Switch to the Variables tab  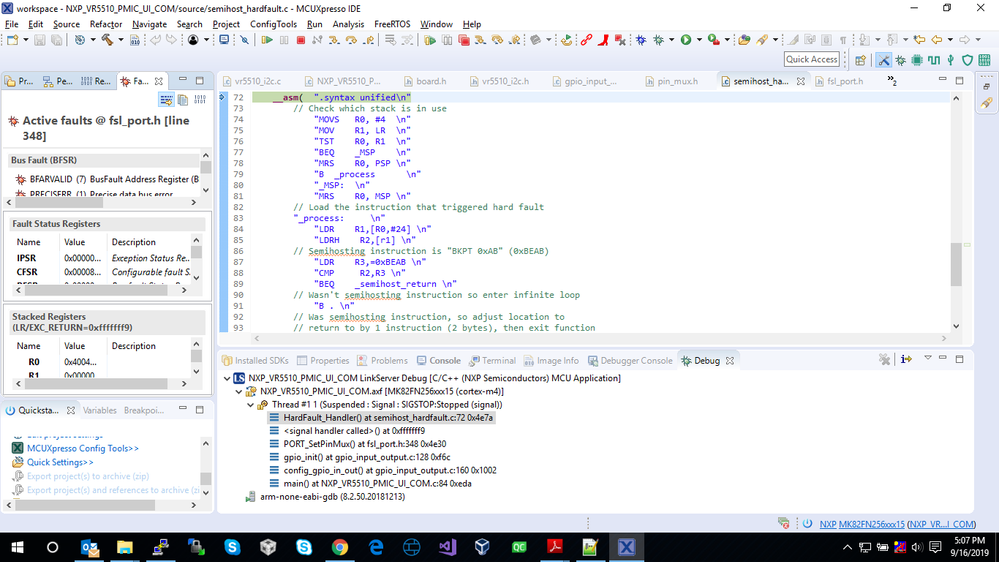tap(99, 410)
